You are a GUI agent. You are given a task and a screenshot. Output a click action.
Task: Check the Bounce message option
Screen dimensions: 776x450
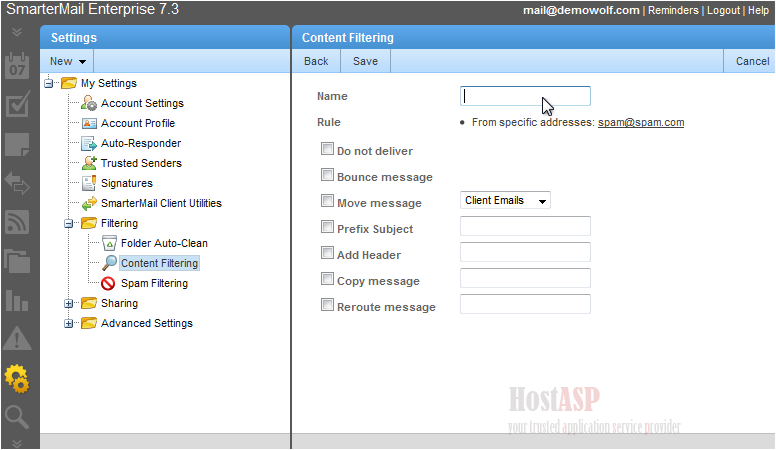(x=327, y=174)
